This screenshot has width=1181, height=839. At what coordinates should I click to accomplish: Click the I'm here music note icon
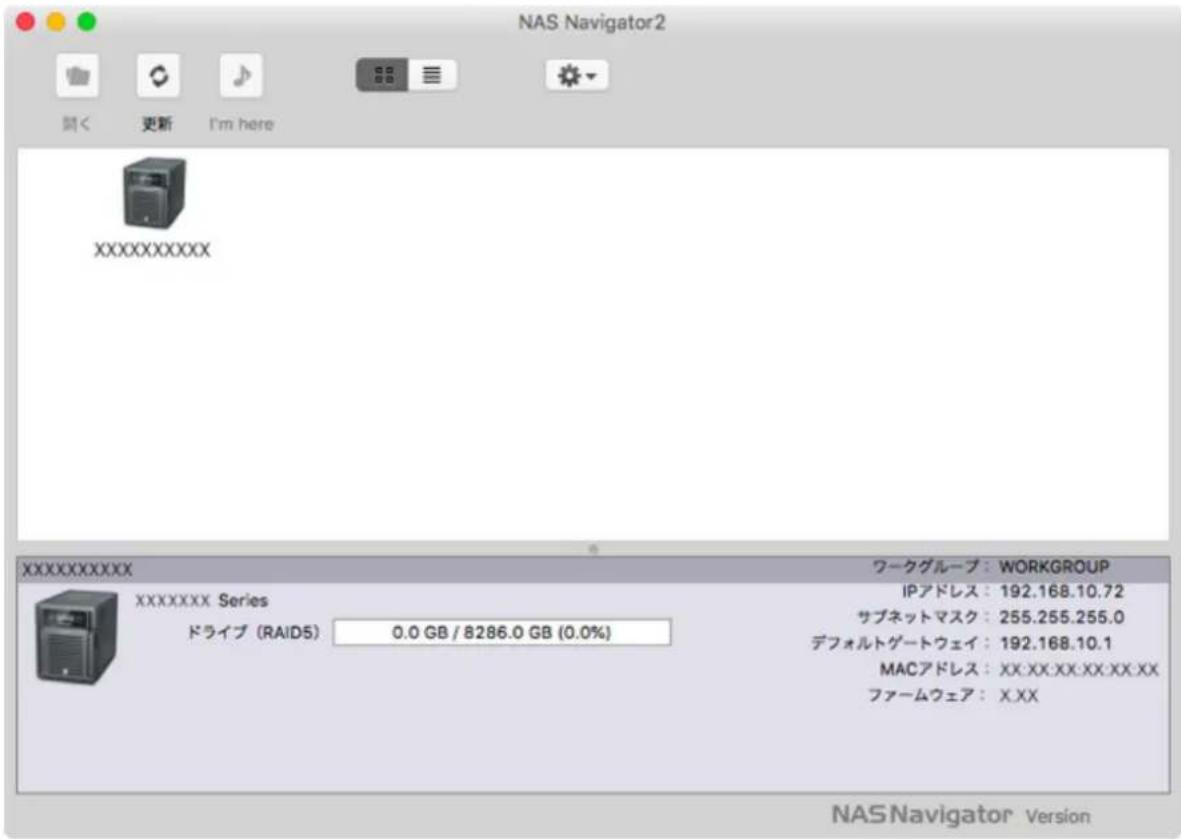coord(241,75)
